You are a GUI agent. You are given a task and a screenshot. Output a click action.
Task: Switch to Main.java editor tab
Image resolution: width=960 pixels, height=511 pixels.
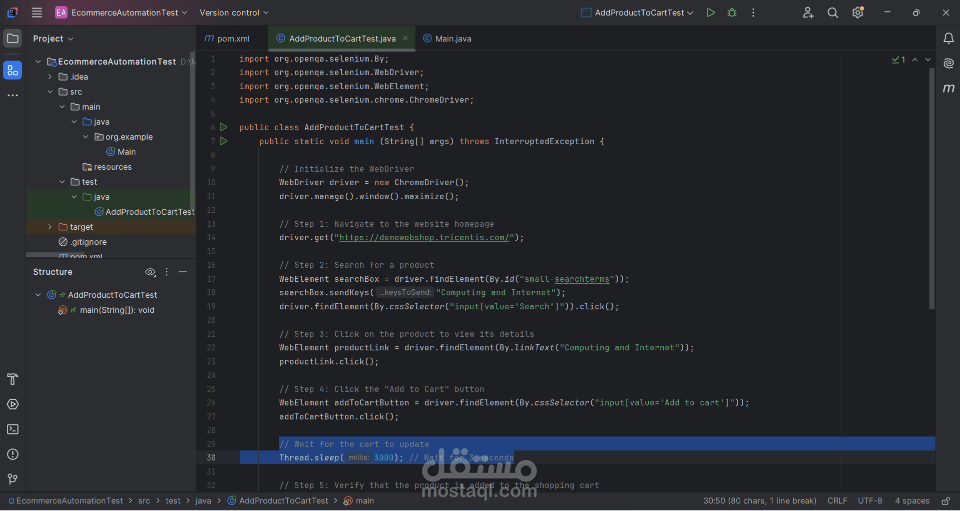point(447,39)
